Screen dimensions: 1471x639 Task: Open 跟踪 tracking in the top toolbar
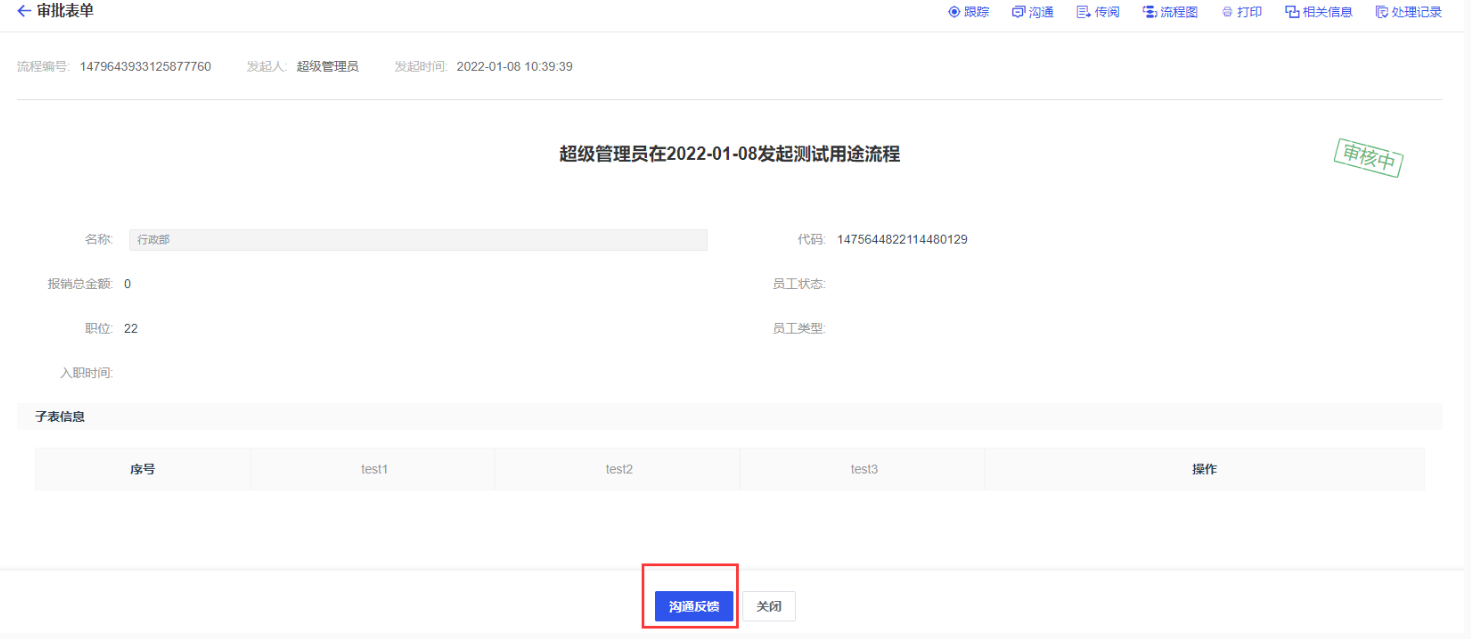coord(969,12)
